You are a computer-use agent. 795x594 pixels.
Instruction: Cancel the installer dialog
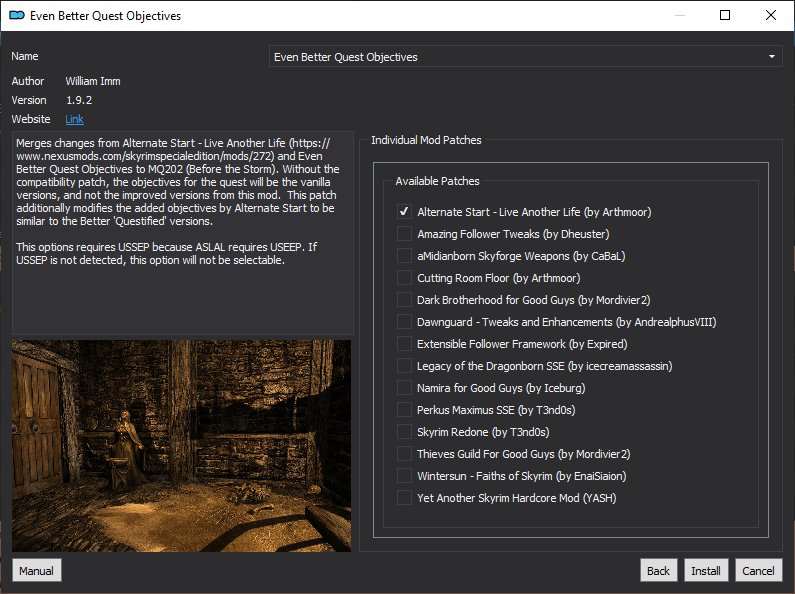[x=758, y=571]
